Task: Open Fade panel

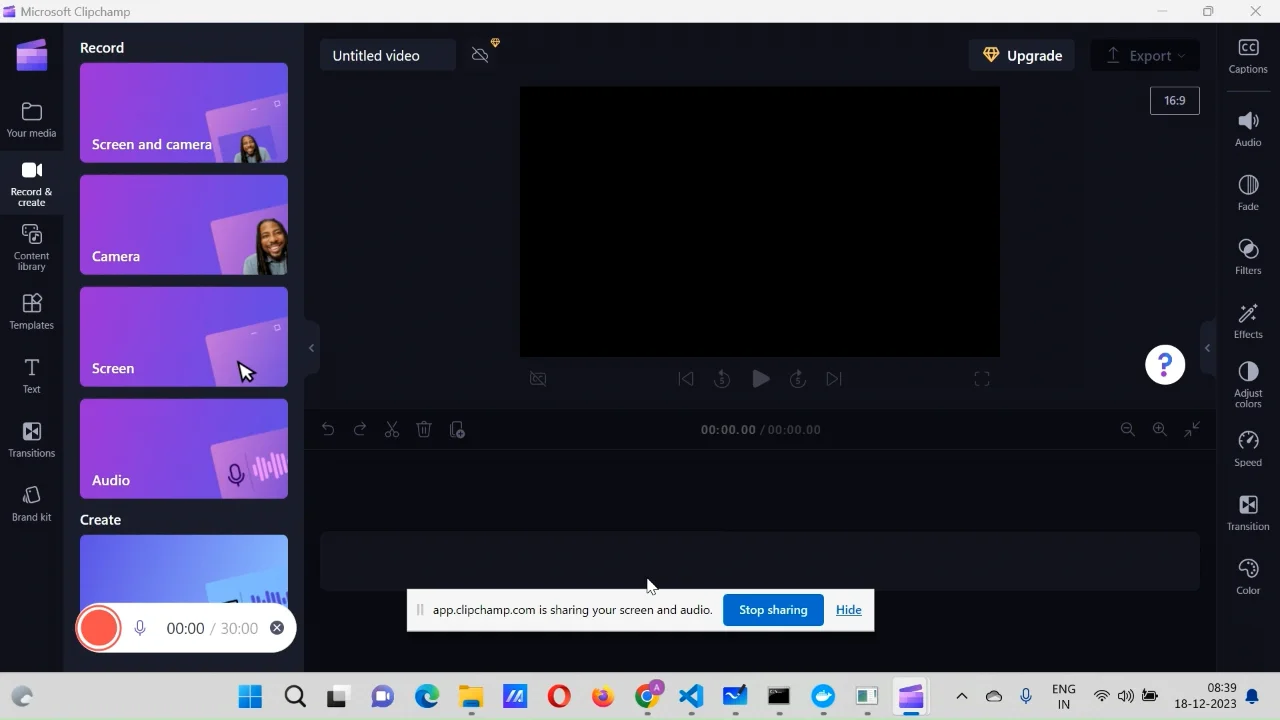Action: pyautogui.click(x=1248, y=193)
